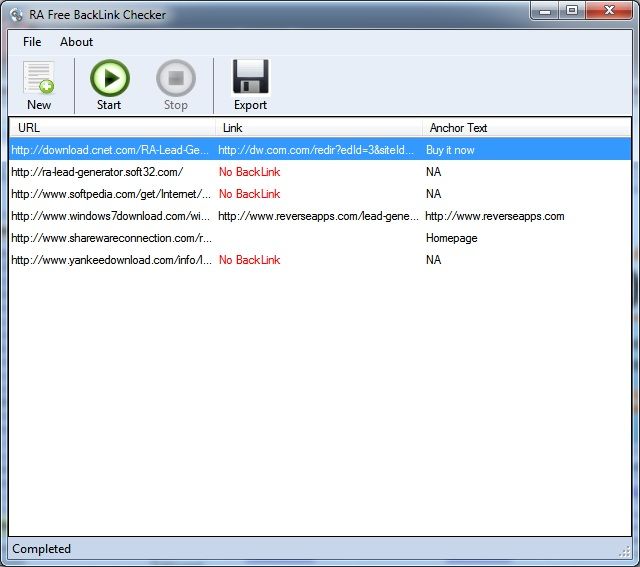Click the reverseapps.com/lead-gene... link cell
The image size is (640, 567).
pyautogui.click(x=318, y=216)
